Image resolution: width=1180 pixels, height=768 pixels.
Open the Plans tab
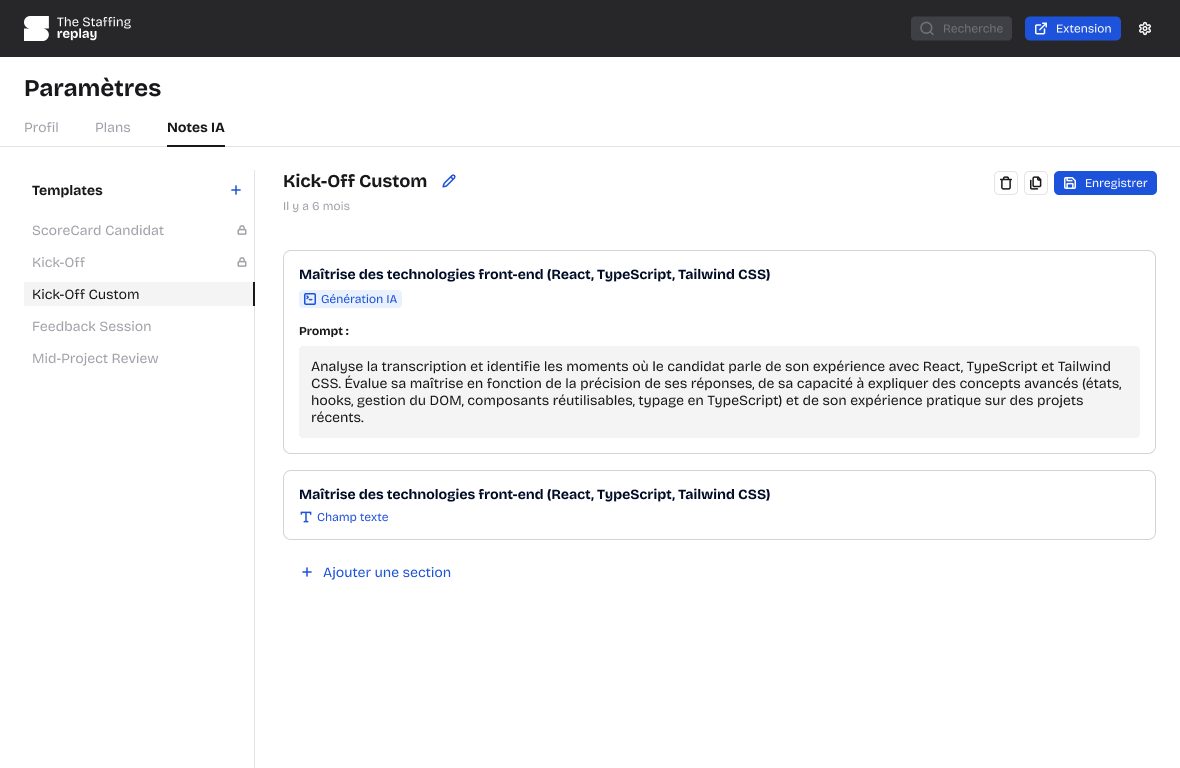click(113, 127)
